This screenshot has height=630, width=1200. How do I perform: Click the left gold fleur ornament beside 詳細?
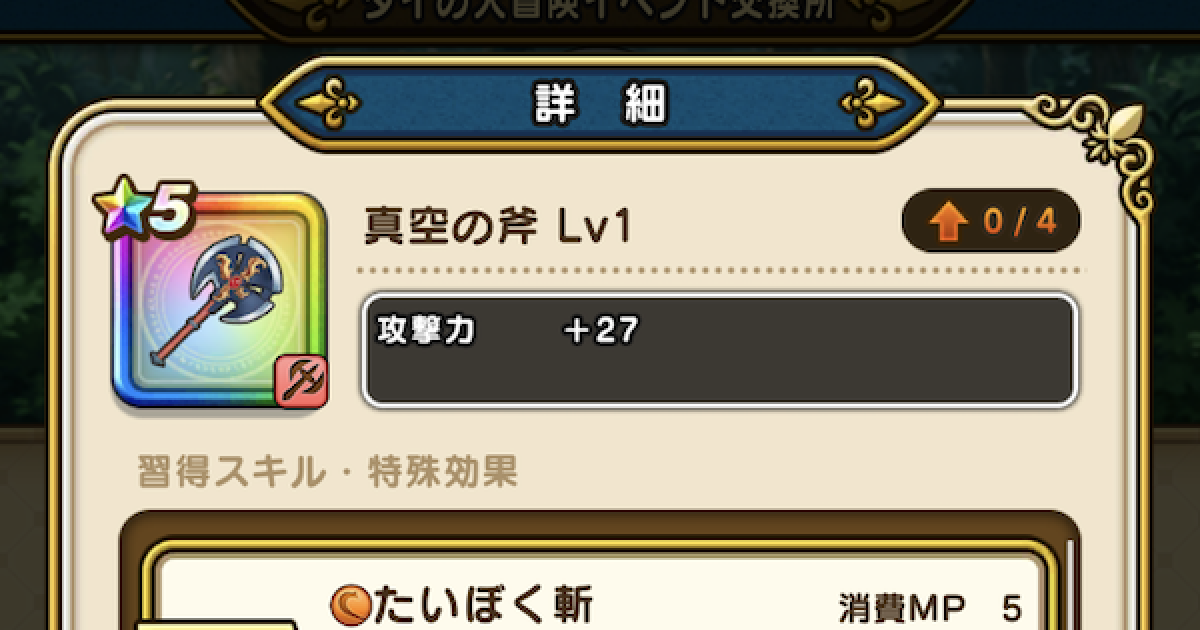tap(332, 103)
